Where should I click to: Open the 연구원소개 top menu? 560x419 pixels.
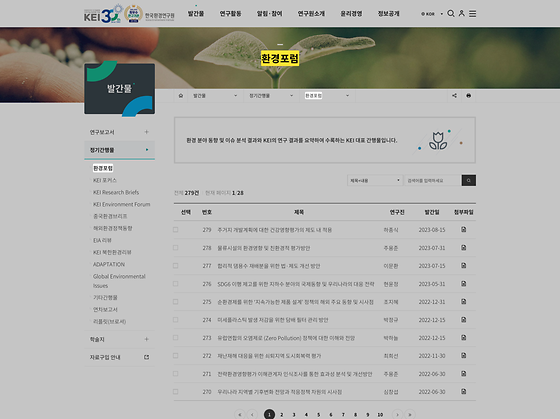tap(311, 14)
